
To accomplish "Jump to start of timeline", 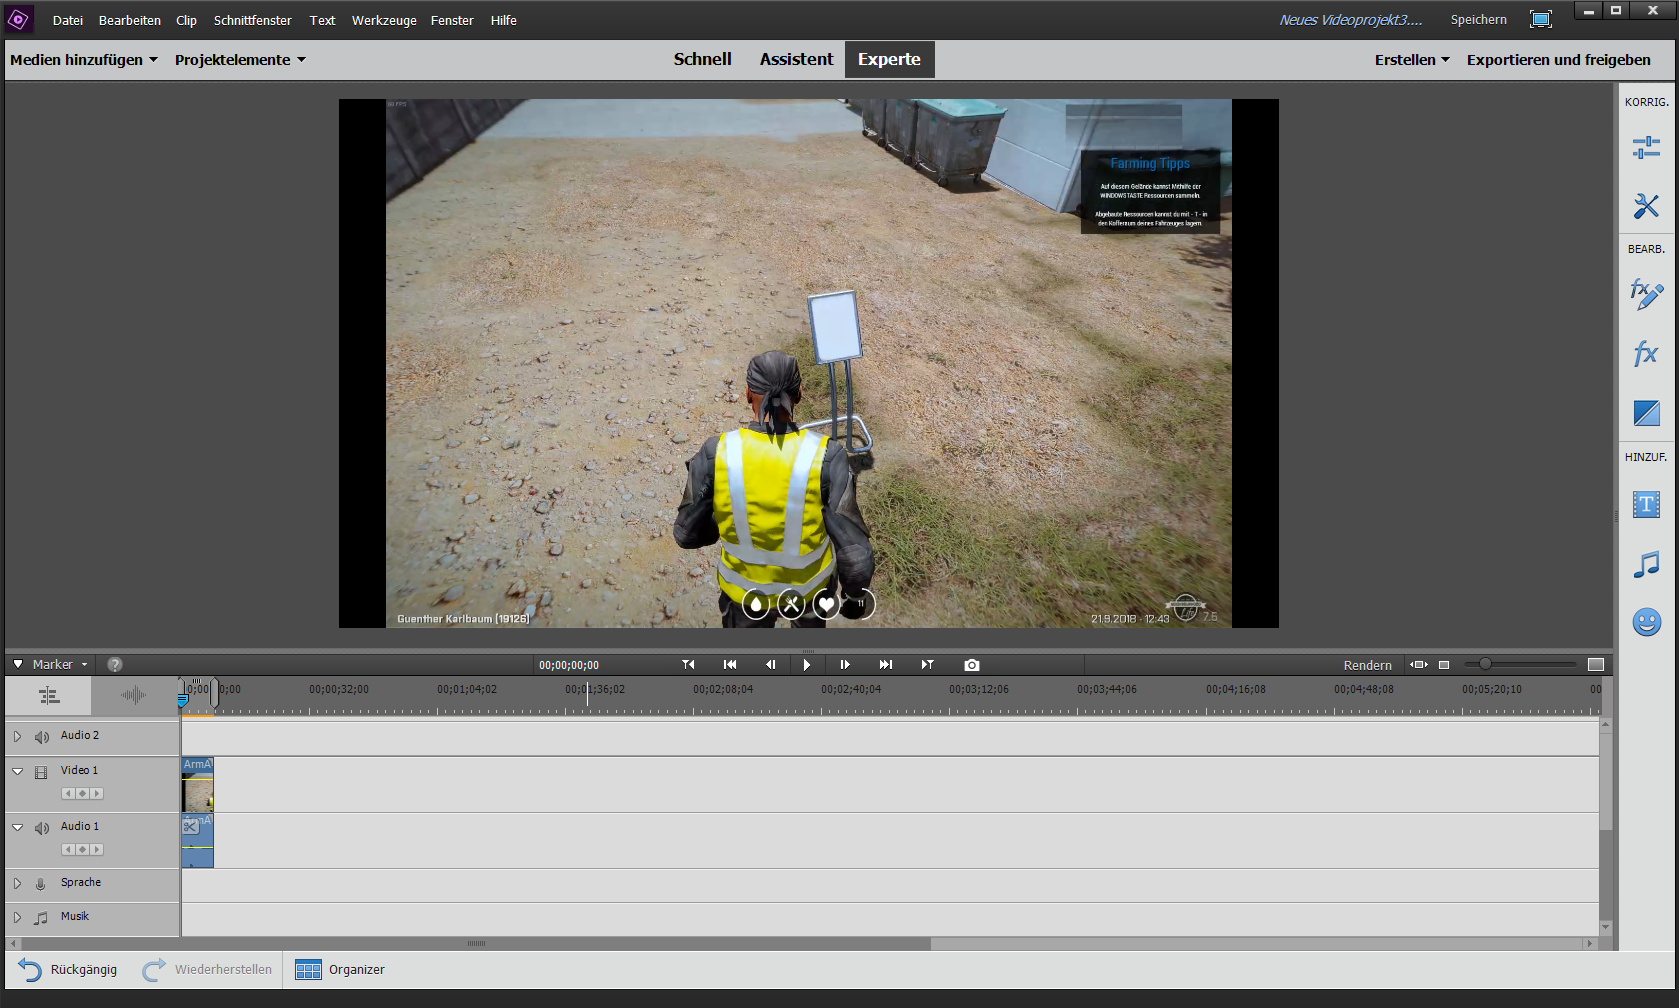I will [730, 665].
